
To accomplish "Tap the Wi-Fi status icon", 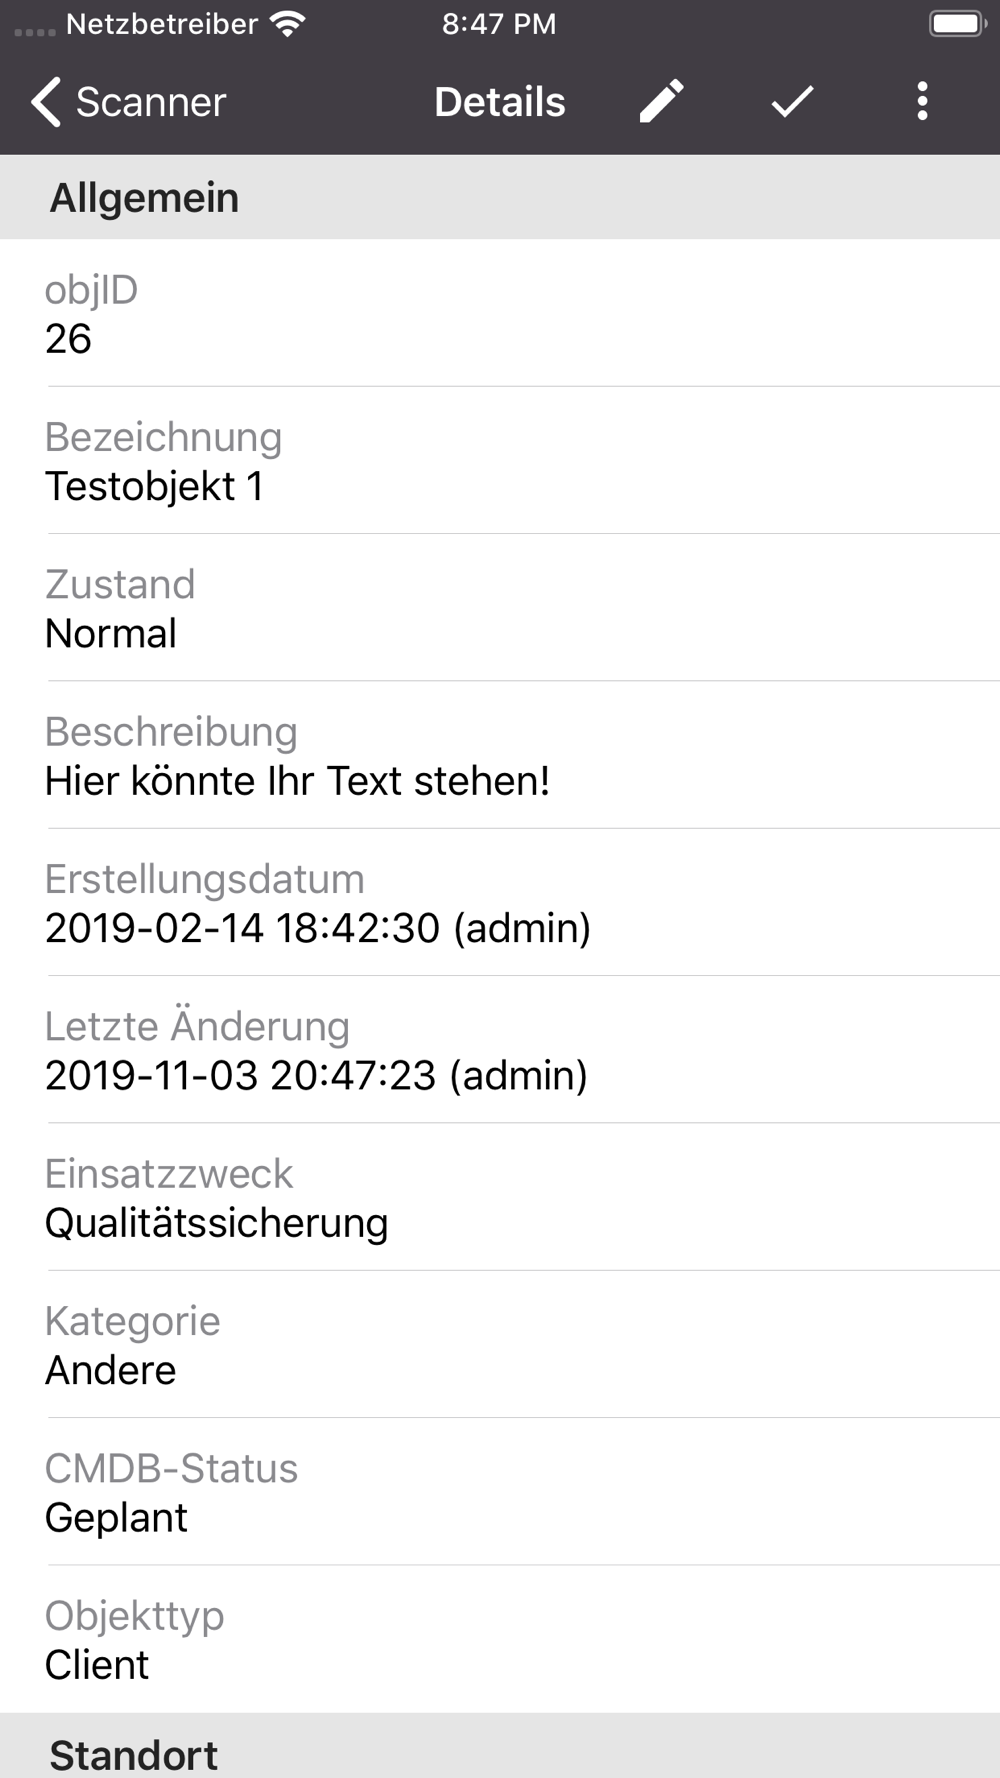I will [x=288, y=24].
